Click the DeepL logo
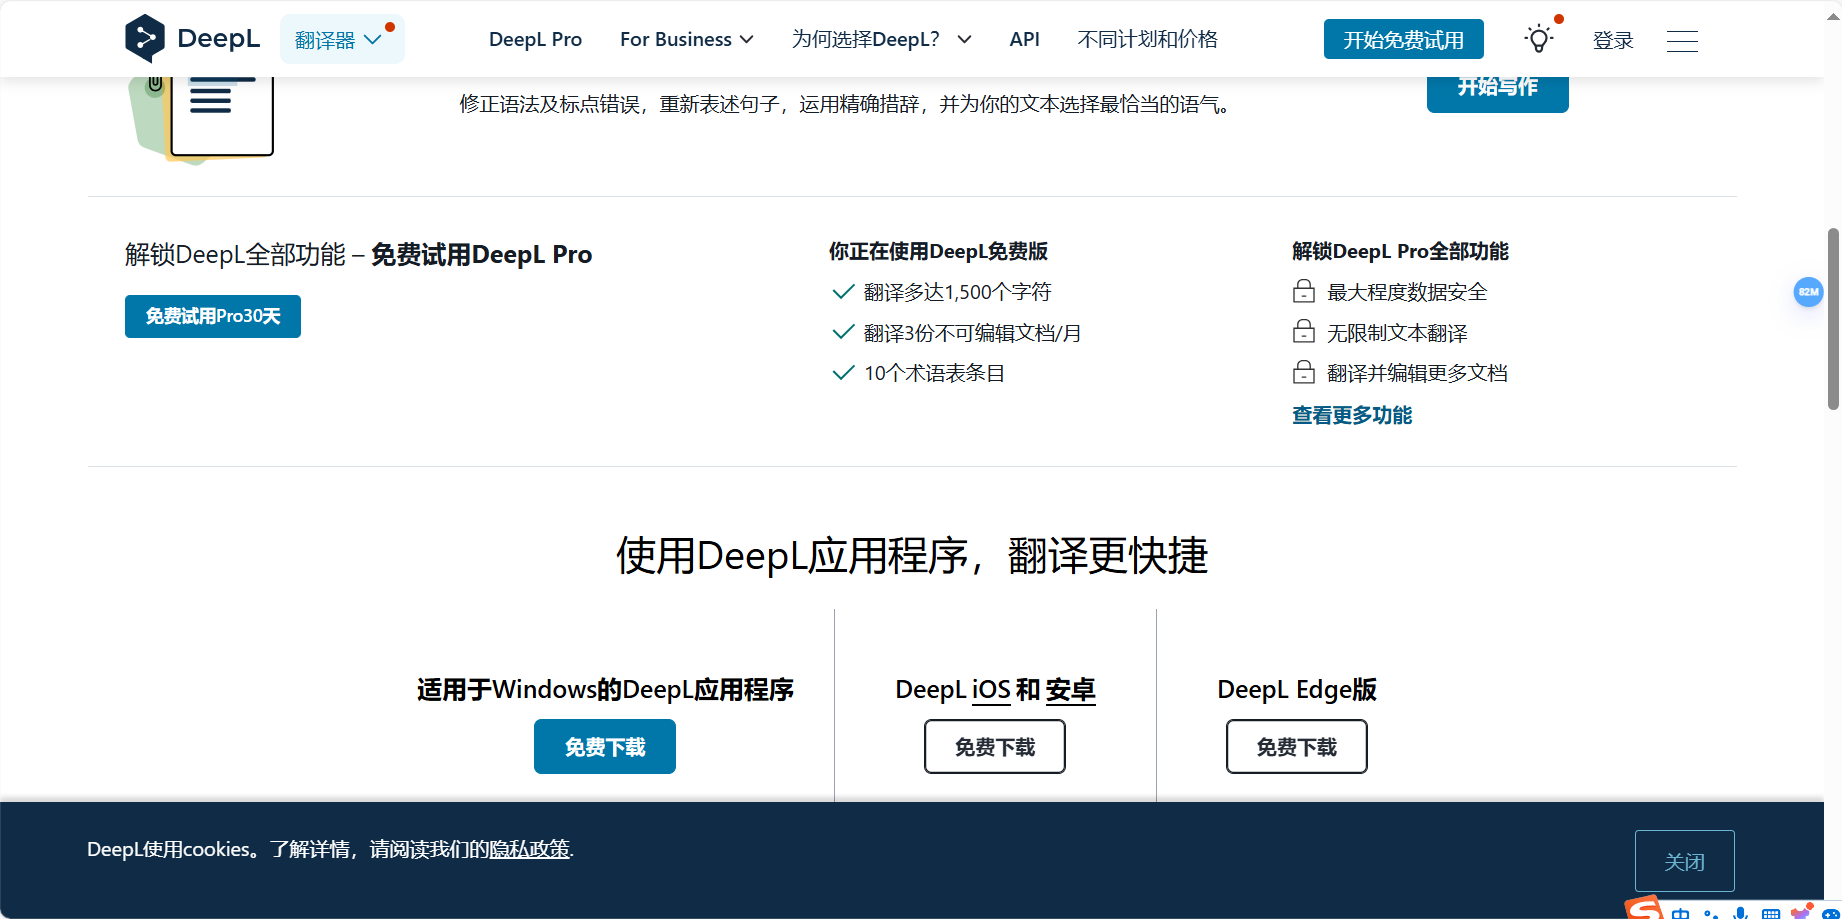The width and height of the screenshot is (1842, 919). coord(194,38)
